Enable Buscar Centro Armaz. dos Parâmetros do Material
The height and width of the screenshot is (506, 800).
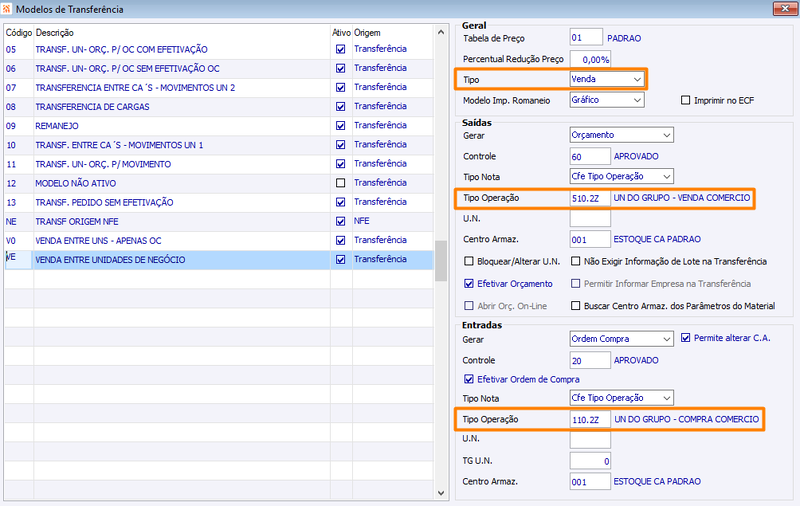[576, 306]
